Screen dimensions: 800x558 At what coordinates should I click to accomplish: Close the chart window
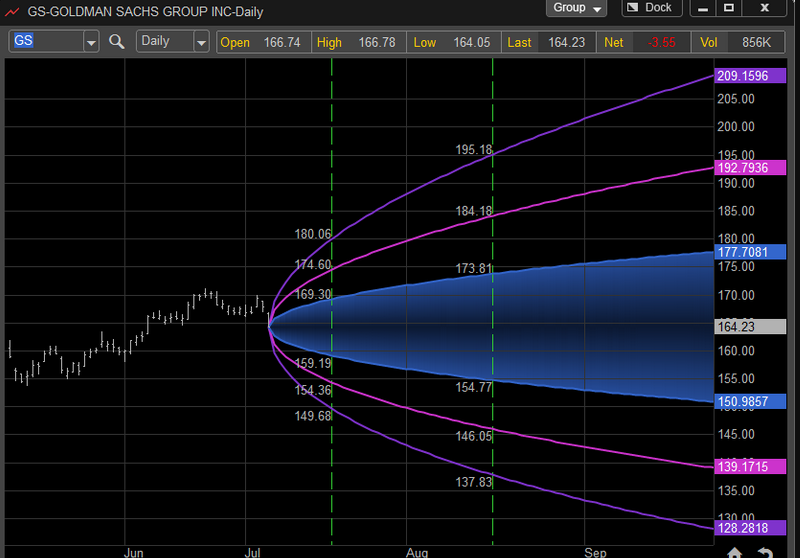[x=764, y=8]
